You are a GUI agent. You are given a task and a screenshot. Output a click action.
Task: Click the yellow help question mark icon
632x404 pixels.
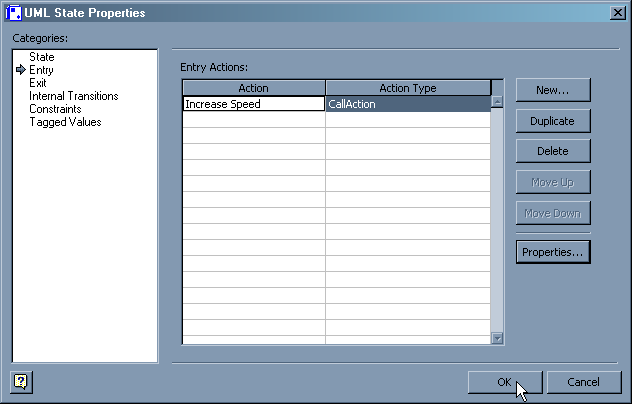20,381
